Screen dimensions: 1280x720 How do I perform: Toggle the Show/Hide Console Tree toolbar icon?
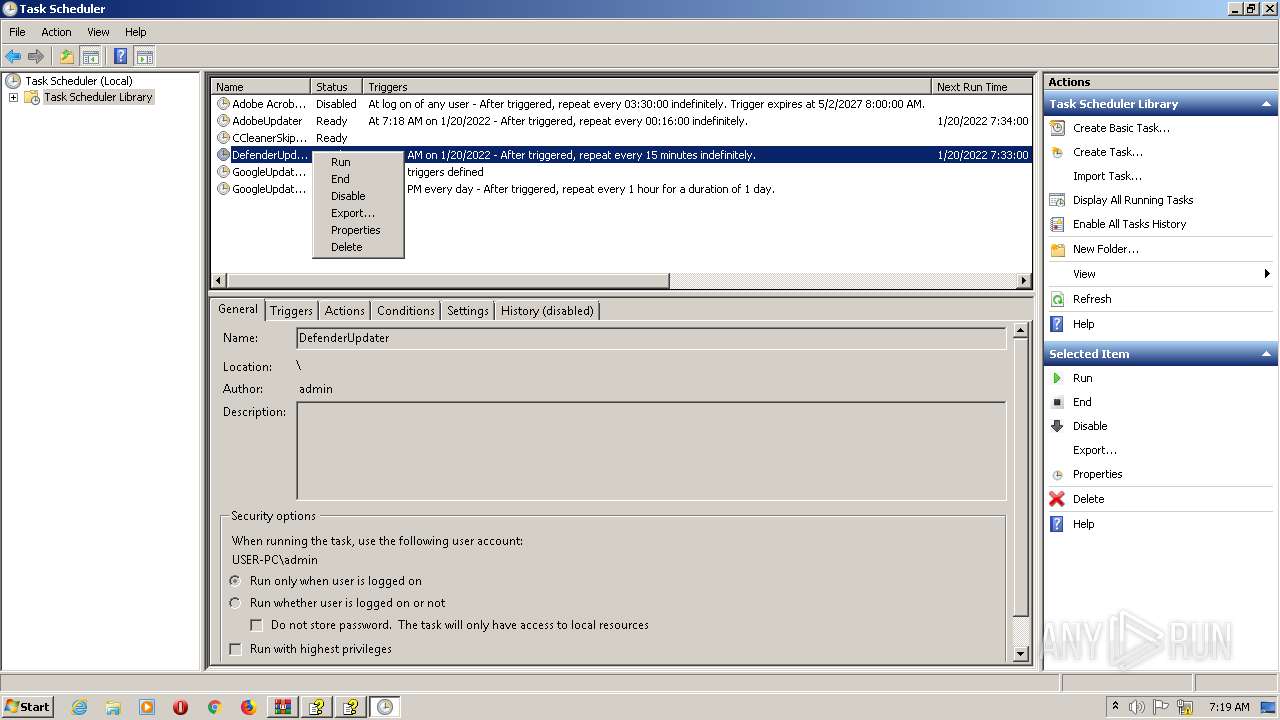(x=91, y=57)
